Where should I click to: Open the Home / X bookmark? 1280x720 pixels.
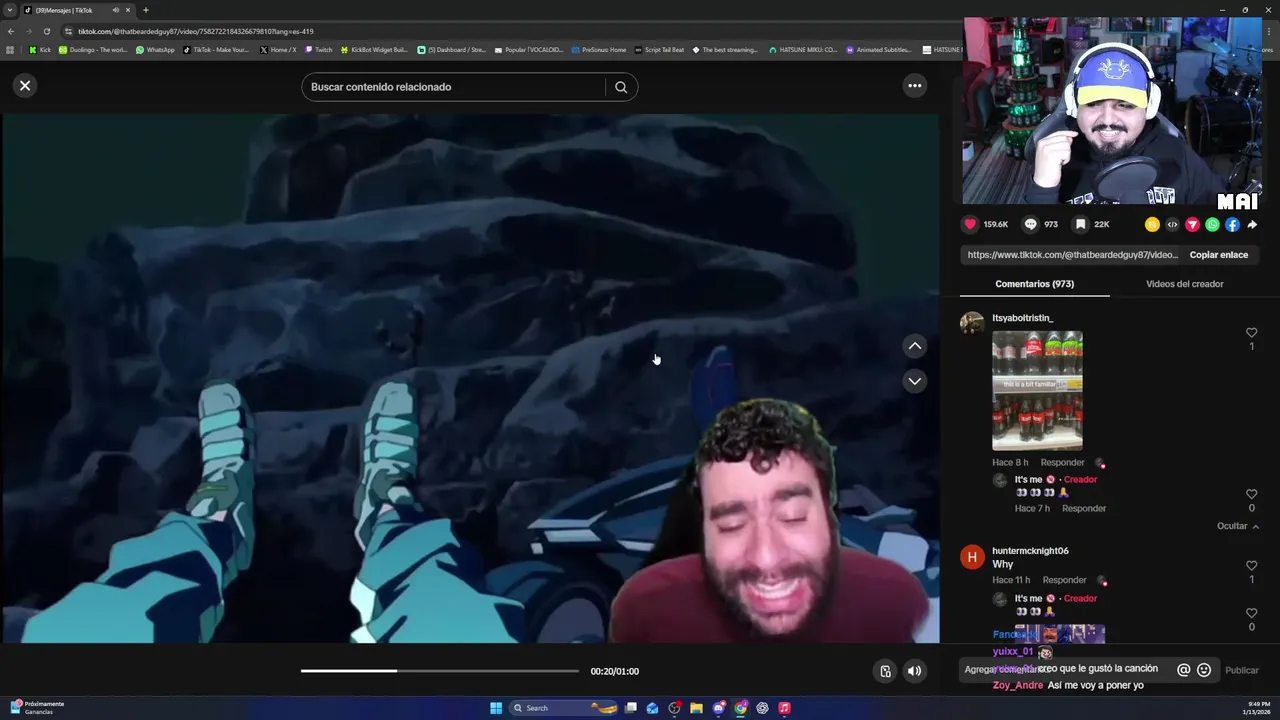[x=278, y=49]
